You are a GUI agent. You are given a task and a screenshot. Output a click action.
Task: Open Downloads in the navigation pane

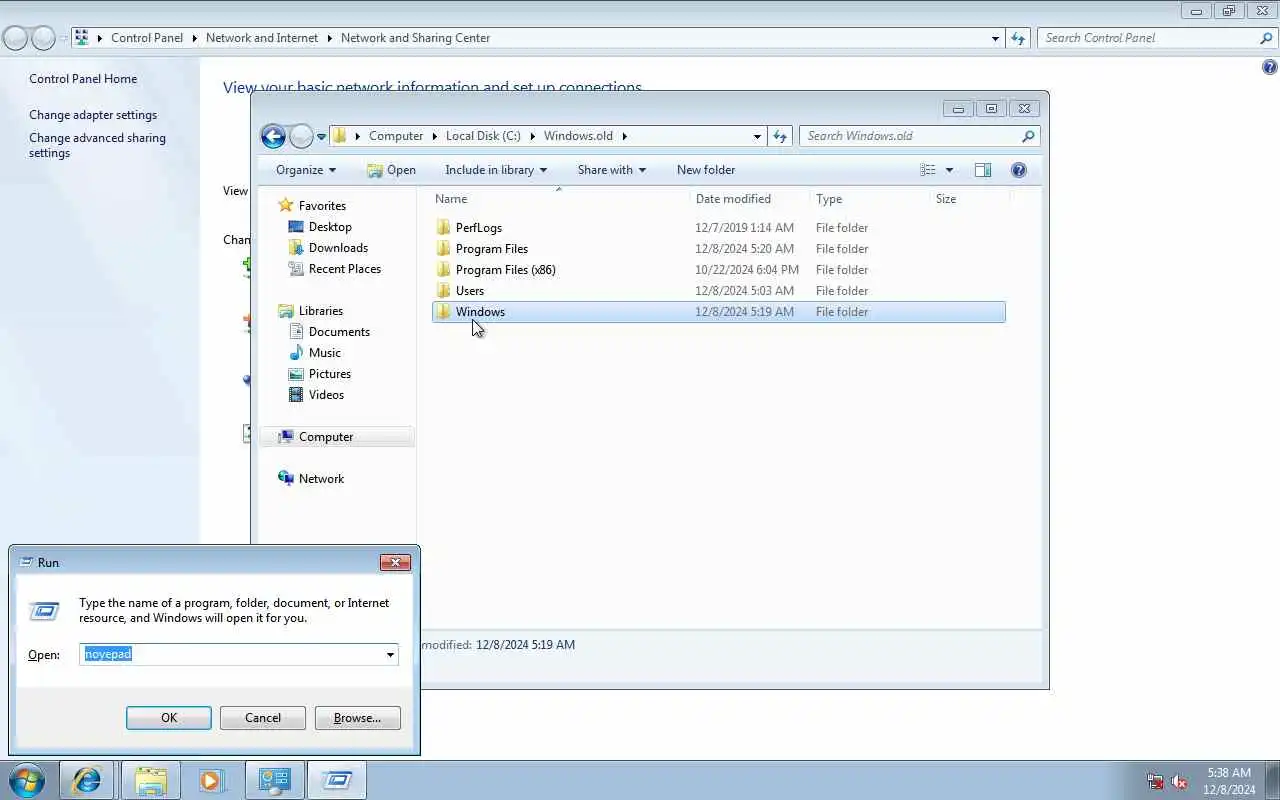(338, 248)
